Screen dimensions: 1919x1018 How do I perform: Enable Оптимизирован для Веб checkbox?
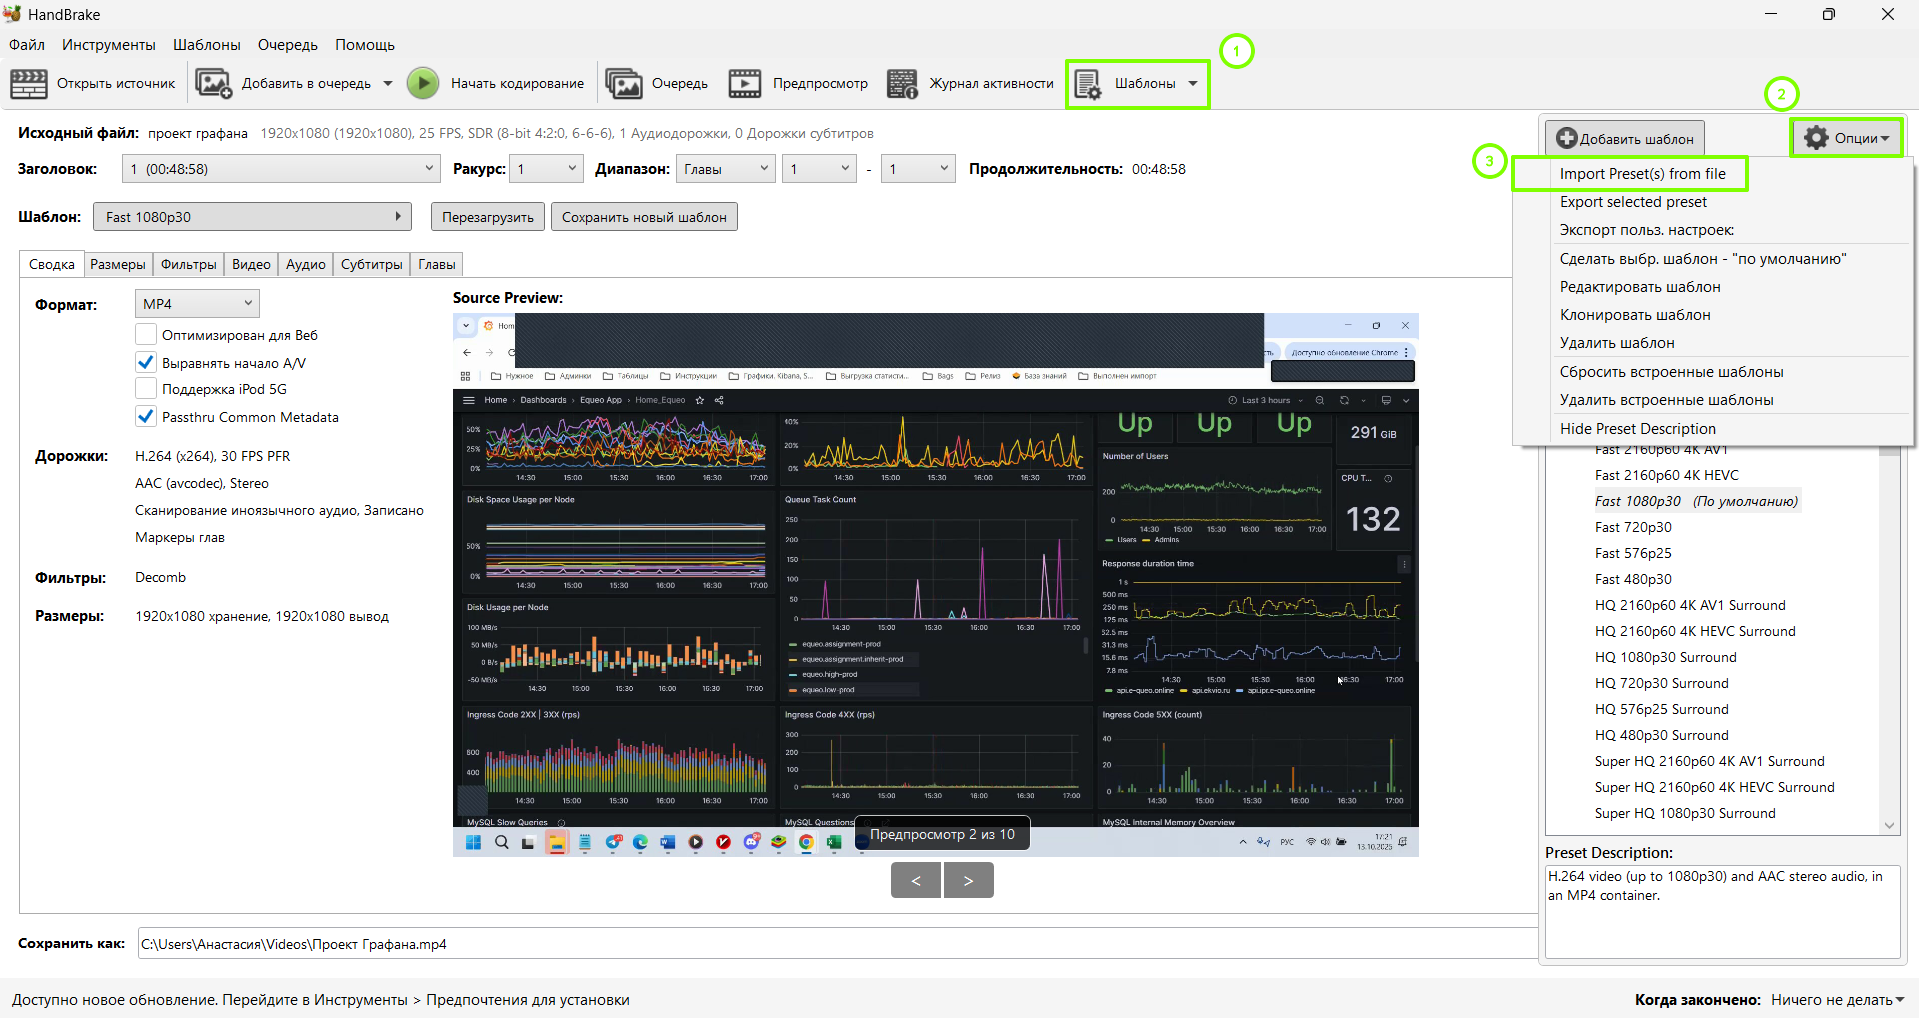[x=146, y=335]
